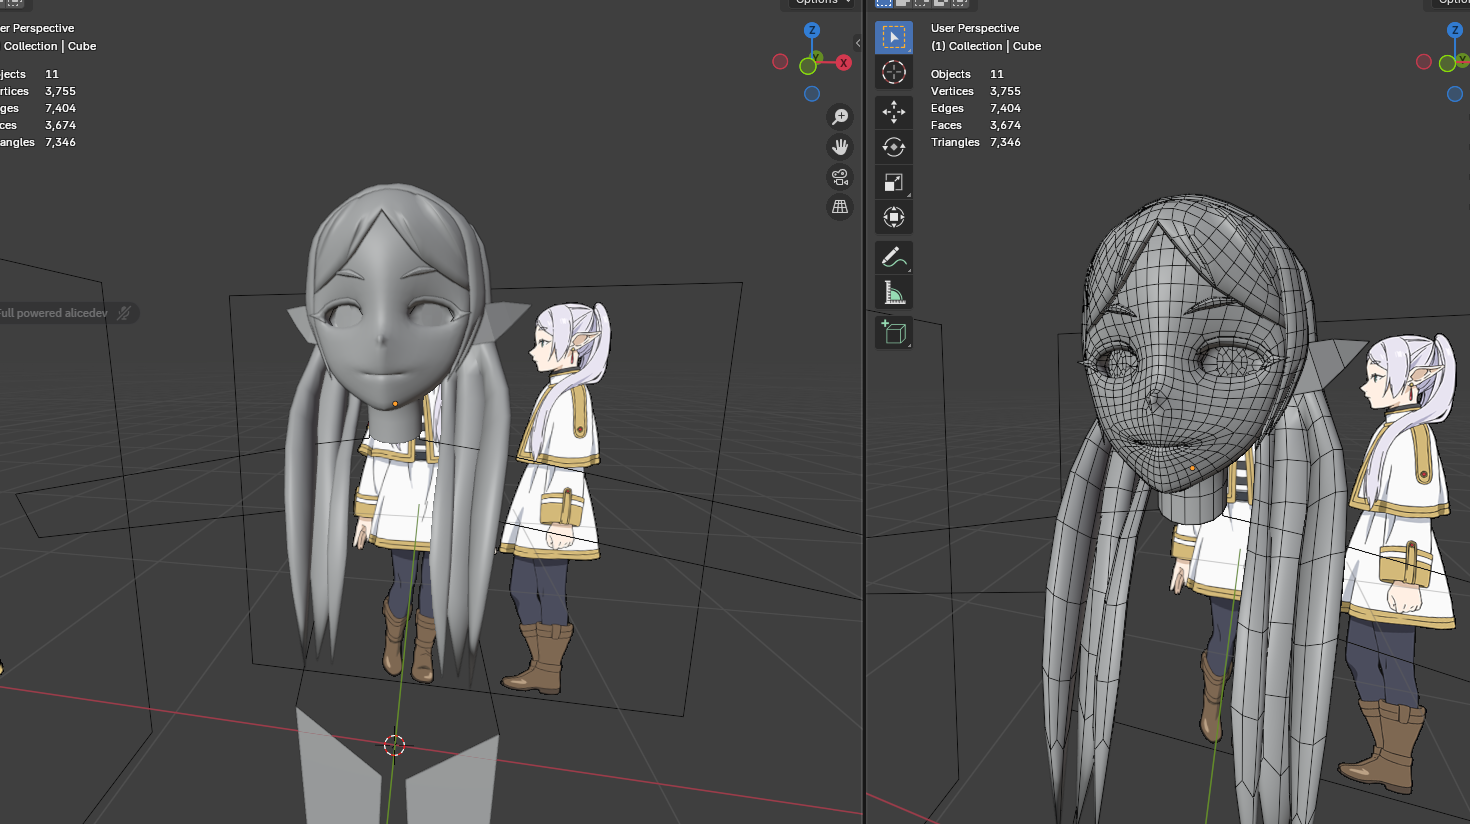The height and width of the screenshot is (824, 1470).
Task: Click the 7,346 triangles value in right viewport
Action: (x=1006, y=142)
